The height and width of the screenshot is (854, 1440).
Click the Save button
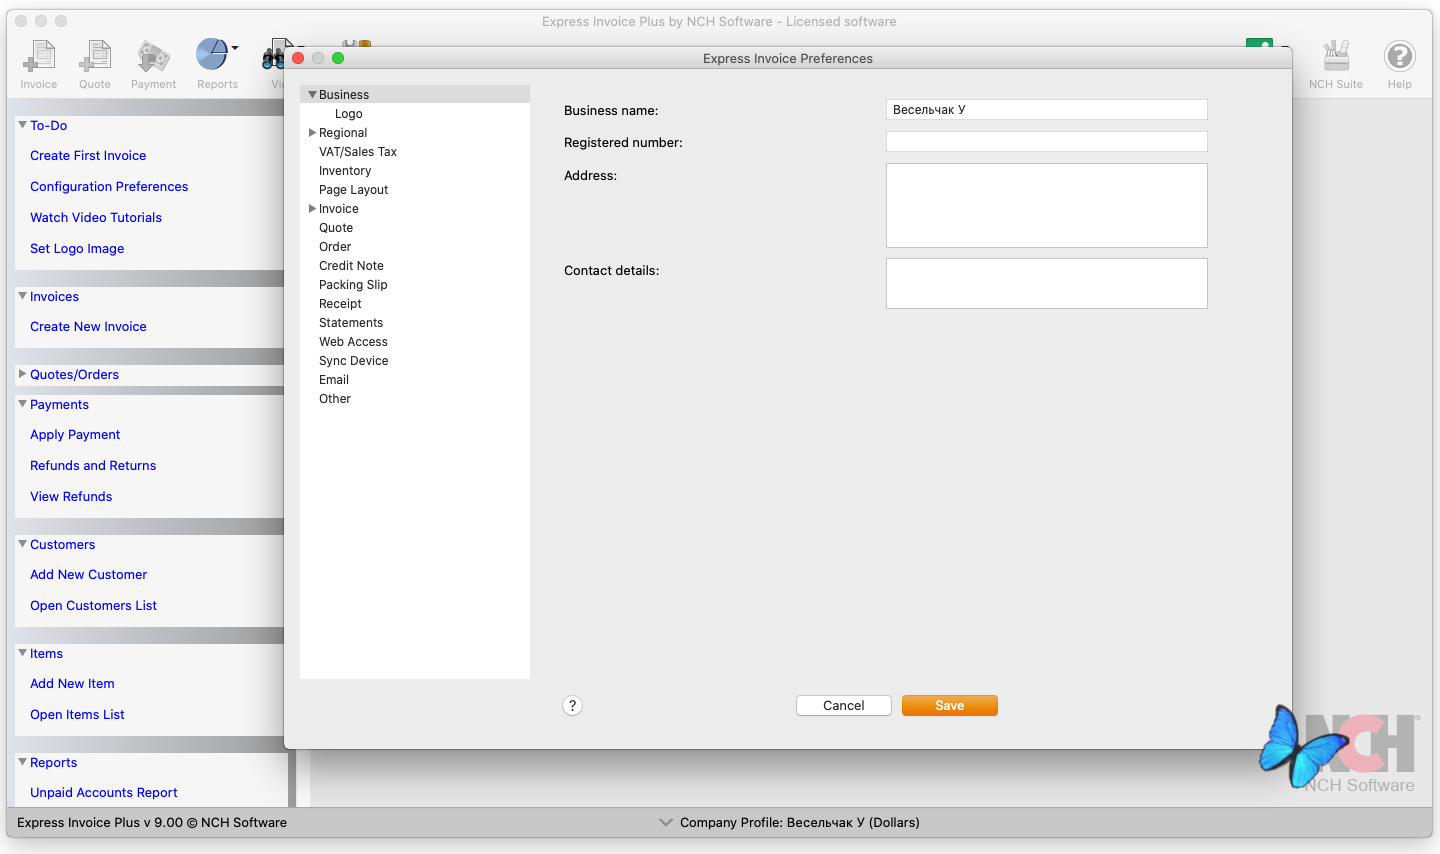click(x=950, y=706)
